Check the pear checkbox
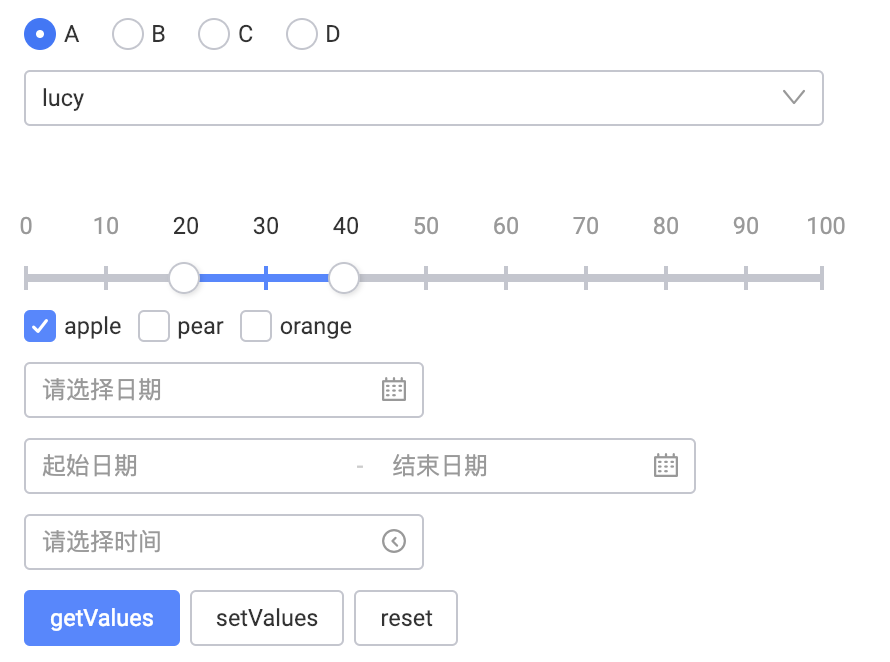 [x=154, y=326]
